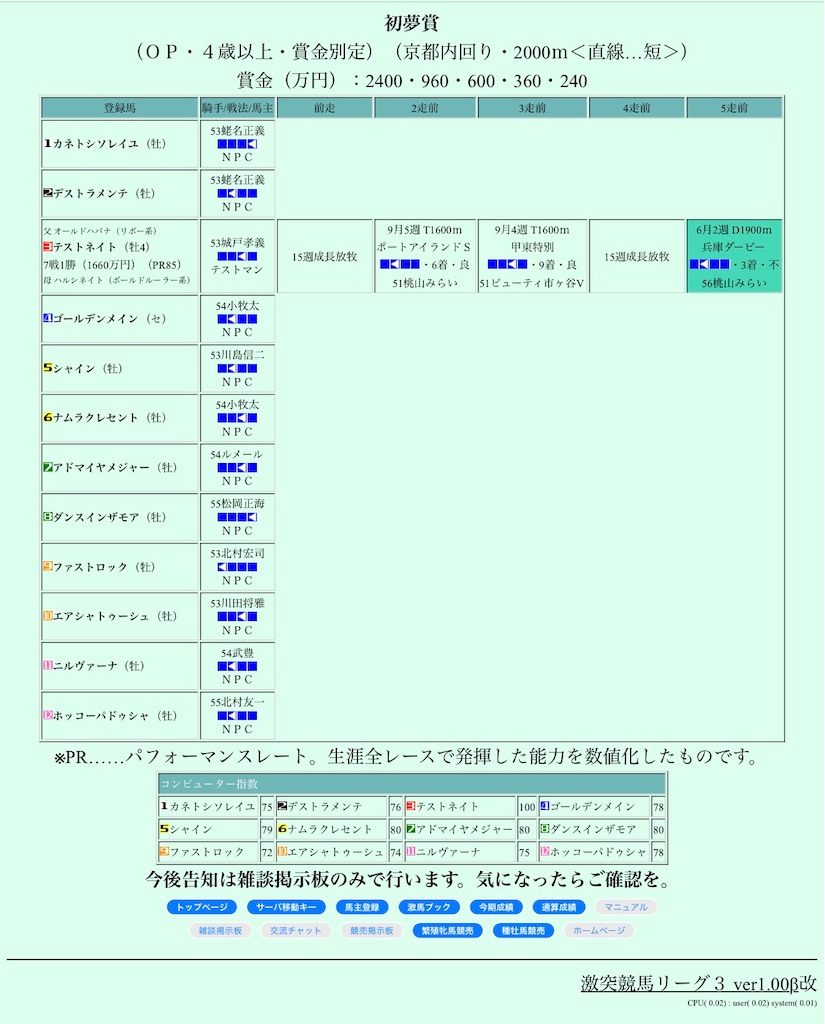Click orange gate 10 icon beside エアシャトゥーシュ (牡)
The height and width of the screenshot is (1024, 825).
pos(48,616)
